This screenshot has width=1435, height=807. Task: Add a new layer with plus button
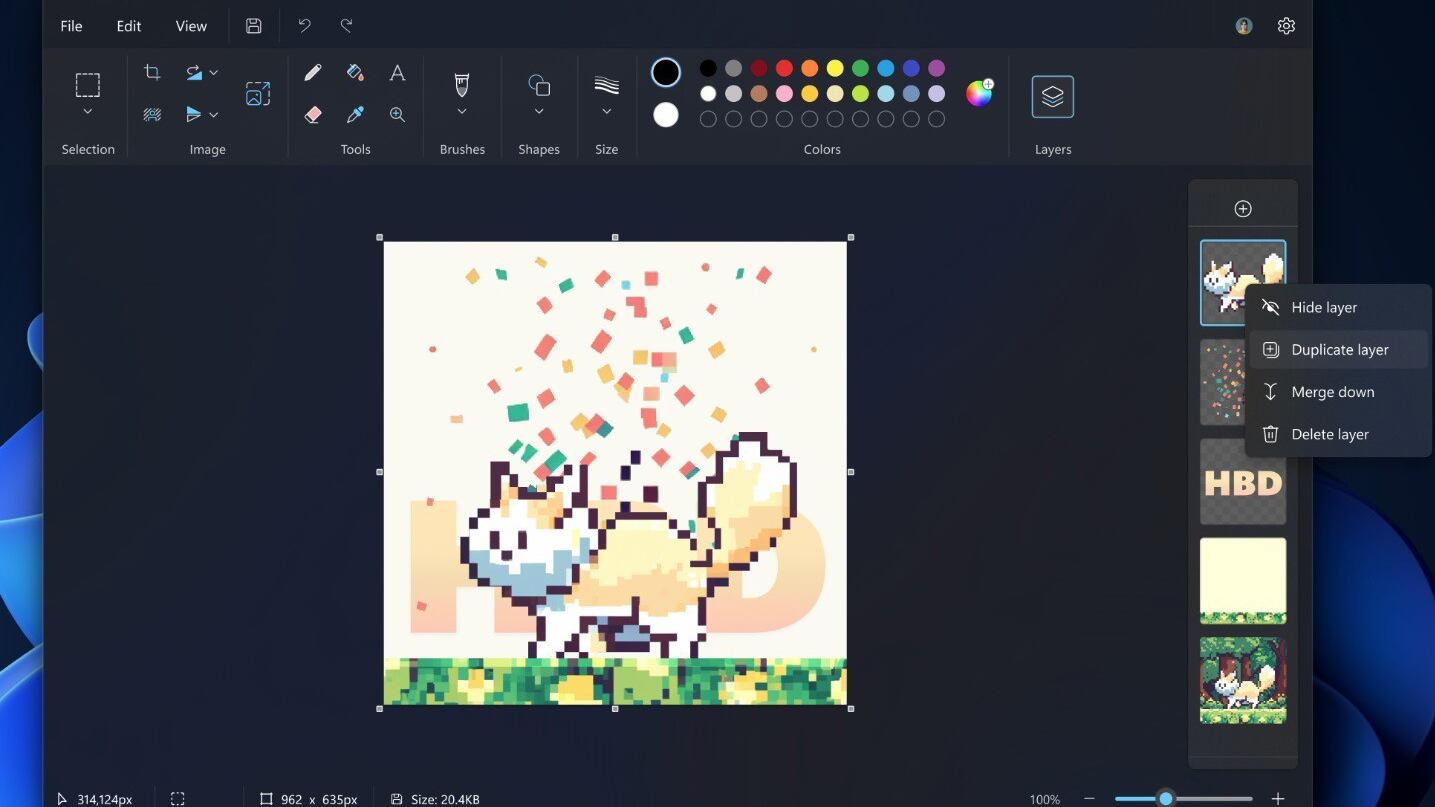click(x=1243, y=209)
